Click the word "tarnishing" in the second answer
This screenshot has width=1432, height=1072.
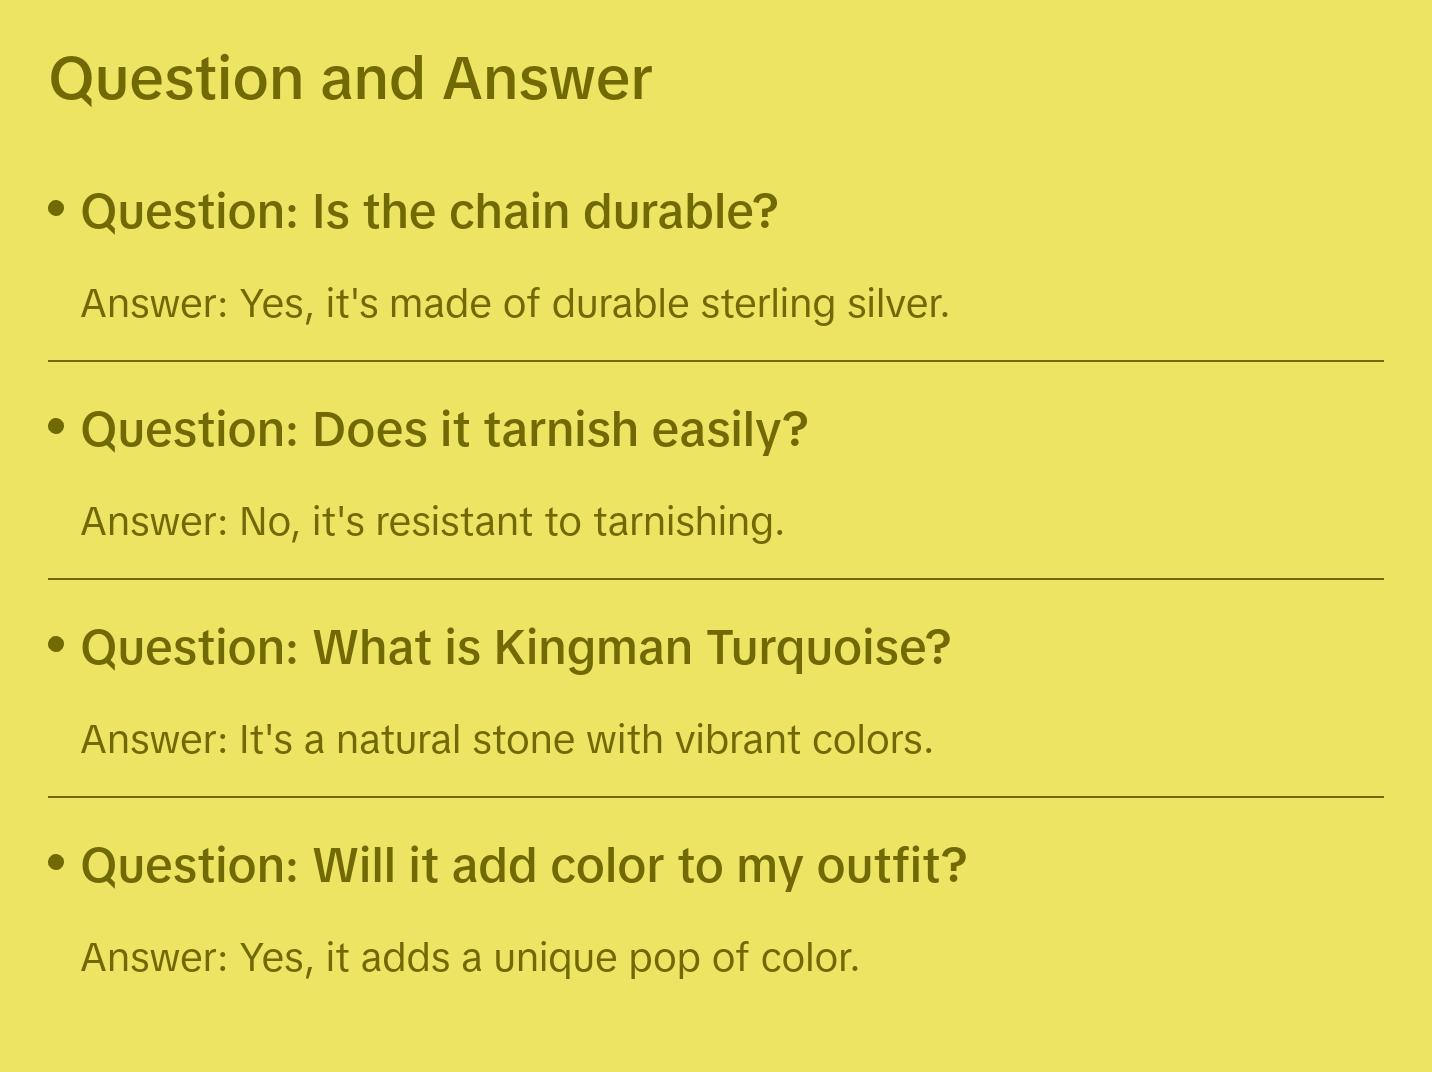pos(688,522)
